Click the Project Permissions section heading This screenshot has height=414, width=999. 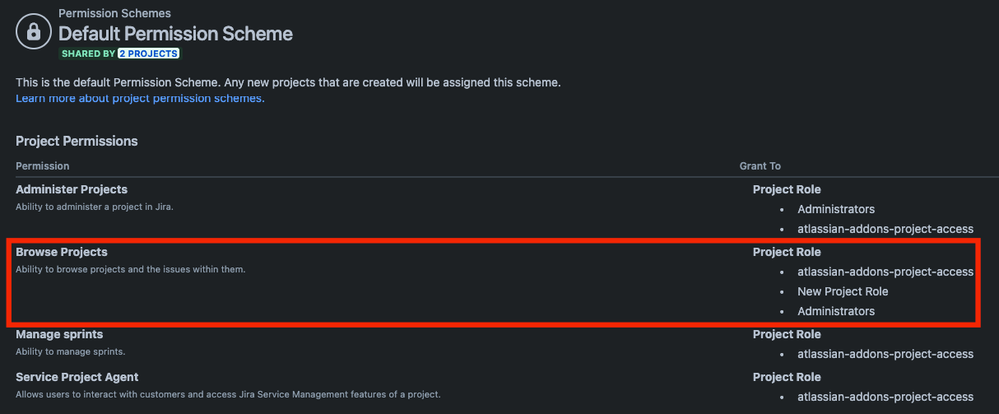76,141
